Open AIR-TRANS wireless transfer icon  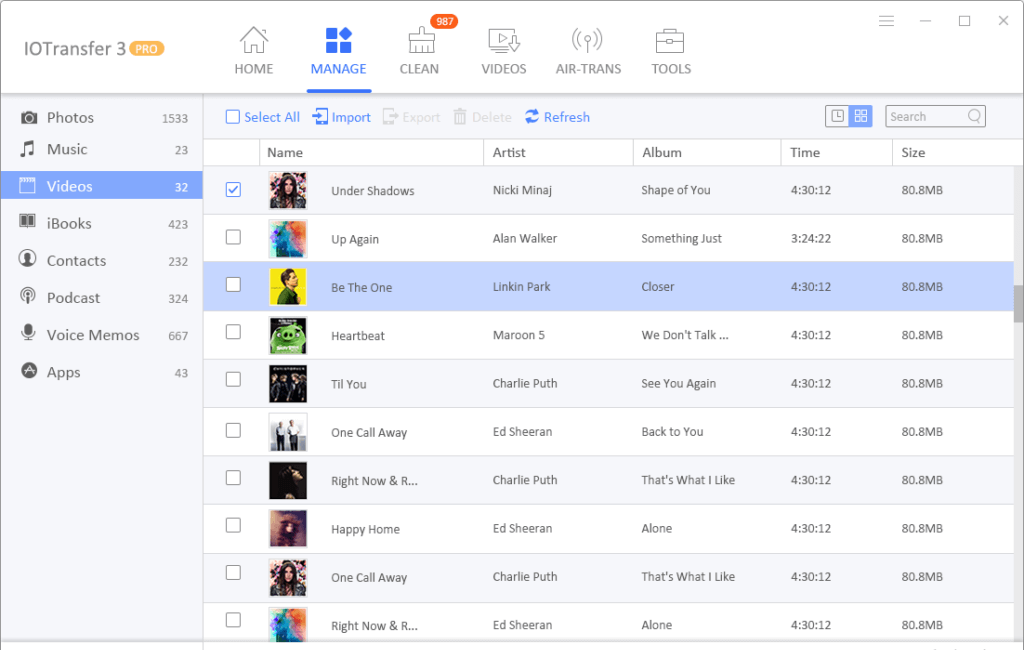pos(587,42)
